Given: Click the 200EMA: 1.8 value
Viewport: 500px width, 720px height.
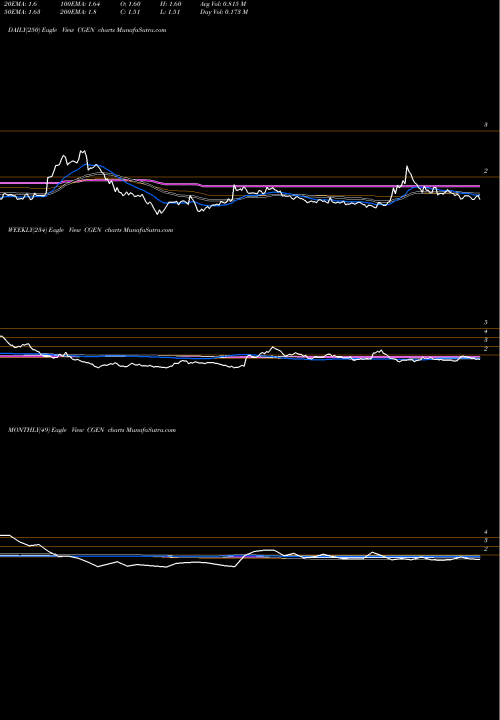Looking at the screenshot, I should tap(79, 12).
